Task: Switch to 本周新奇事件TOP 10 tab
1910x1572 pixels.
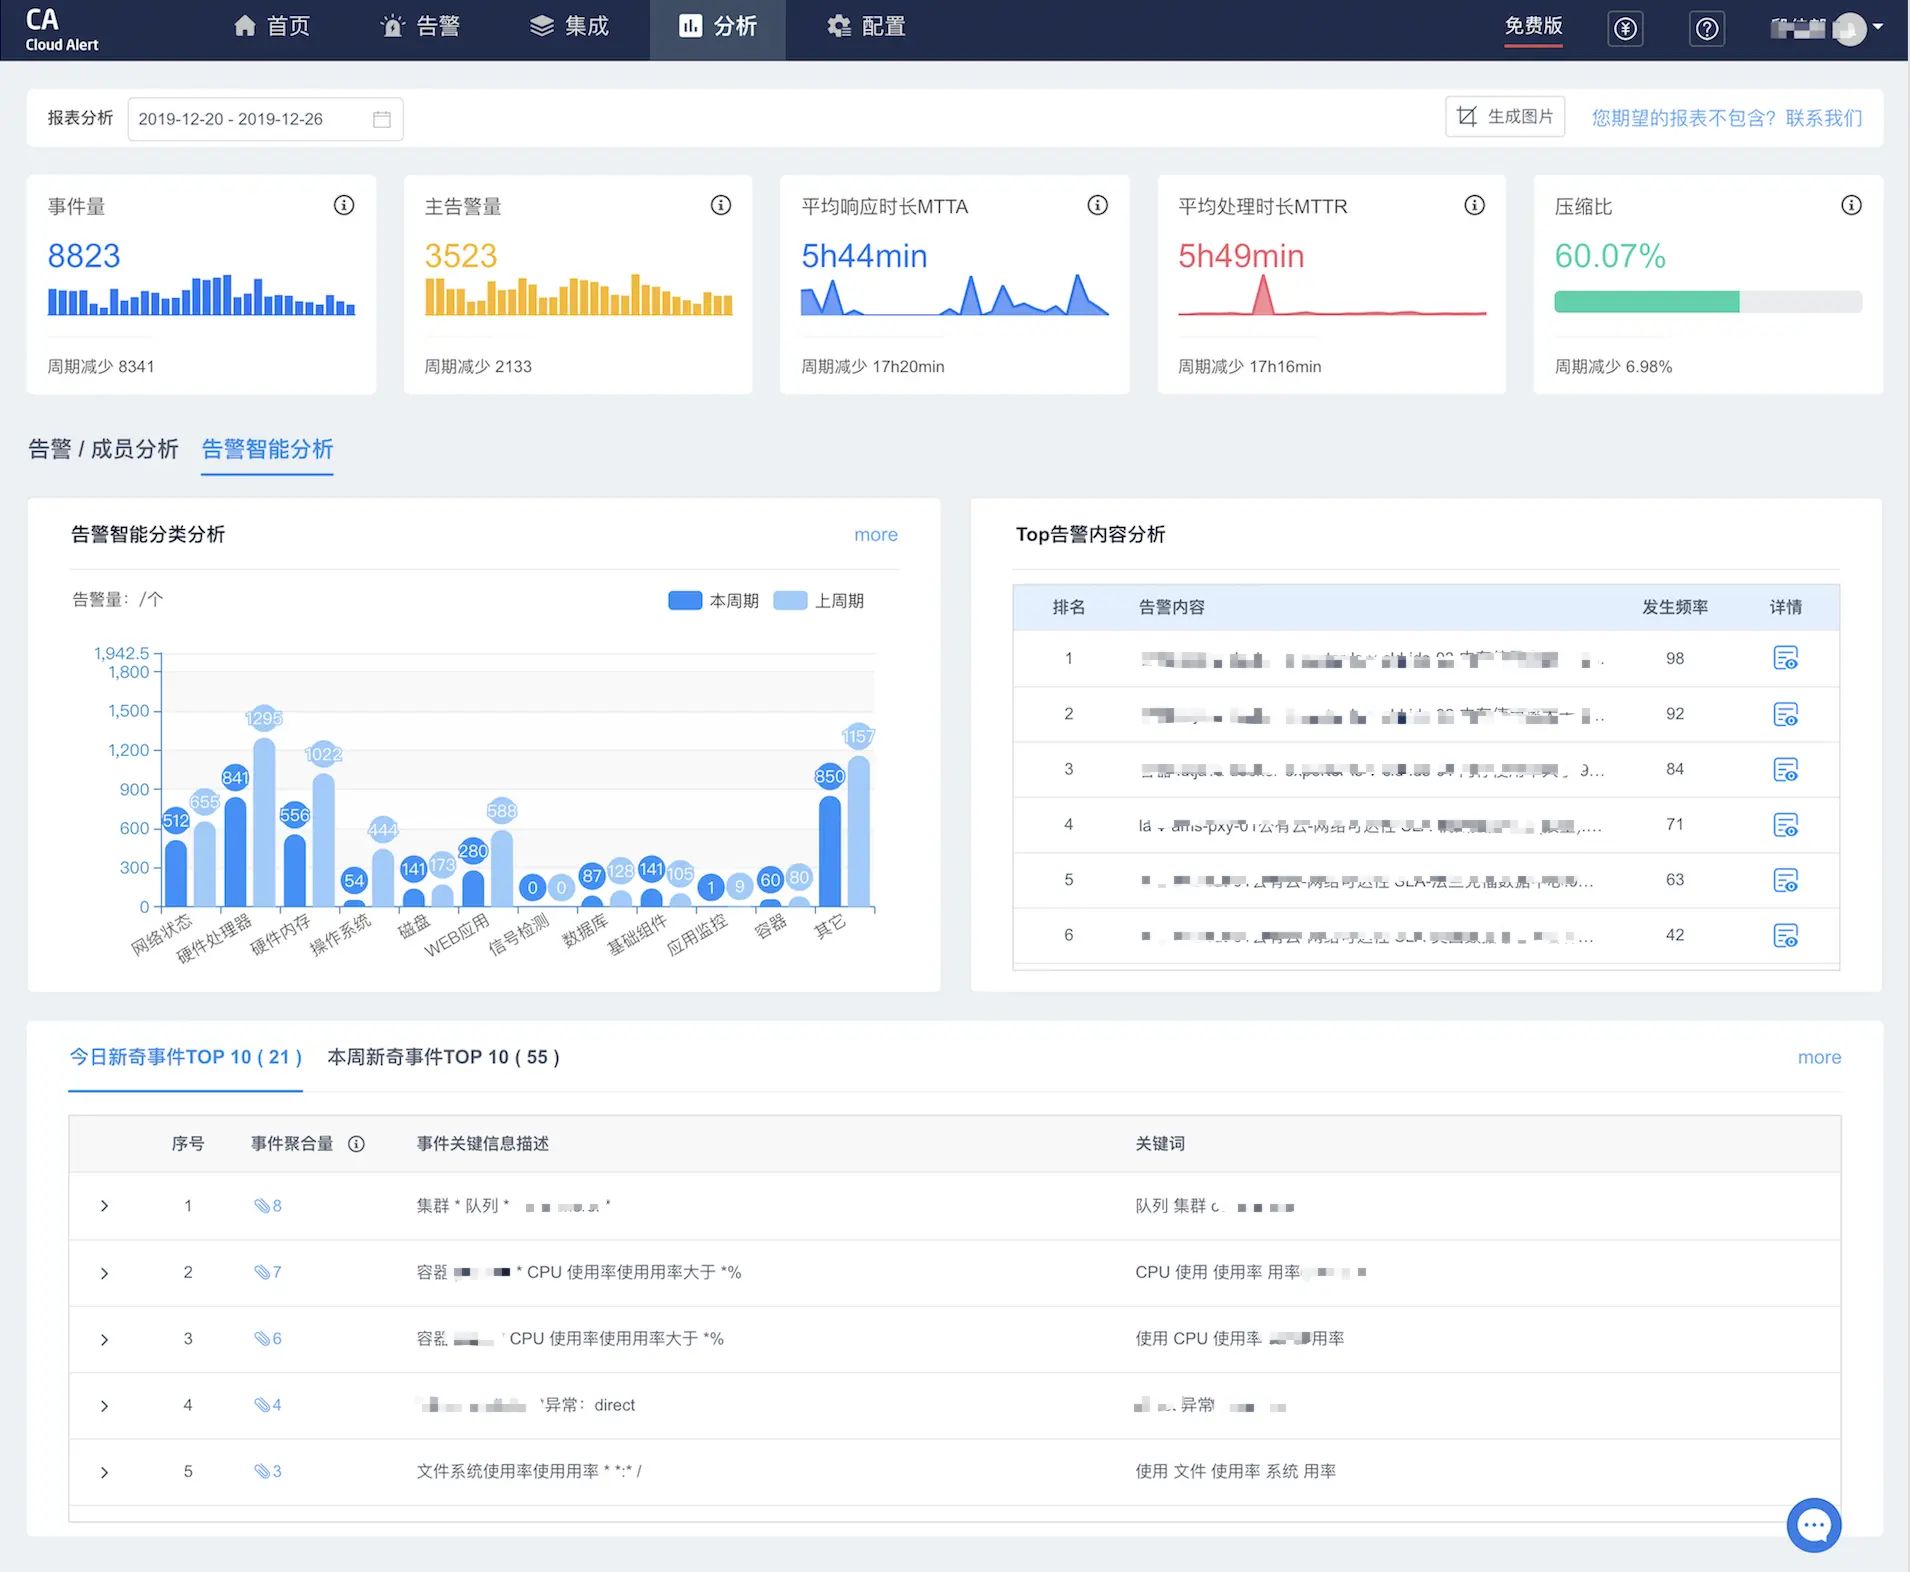Action: pos(443,1057)
